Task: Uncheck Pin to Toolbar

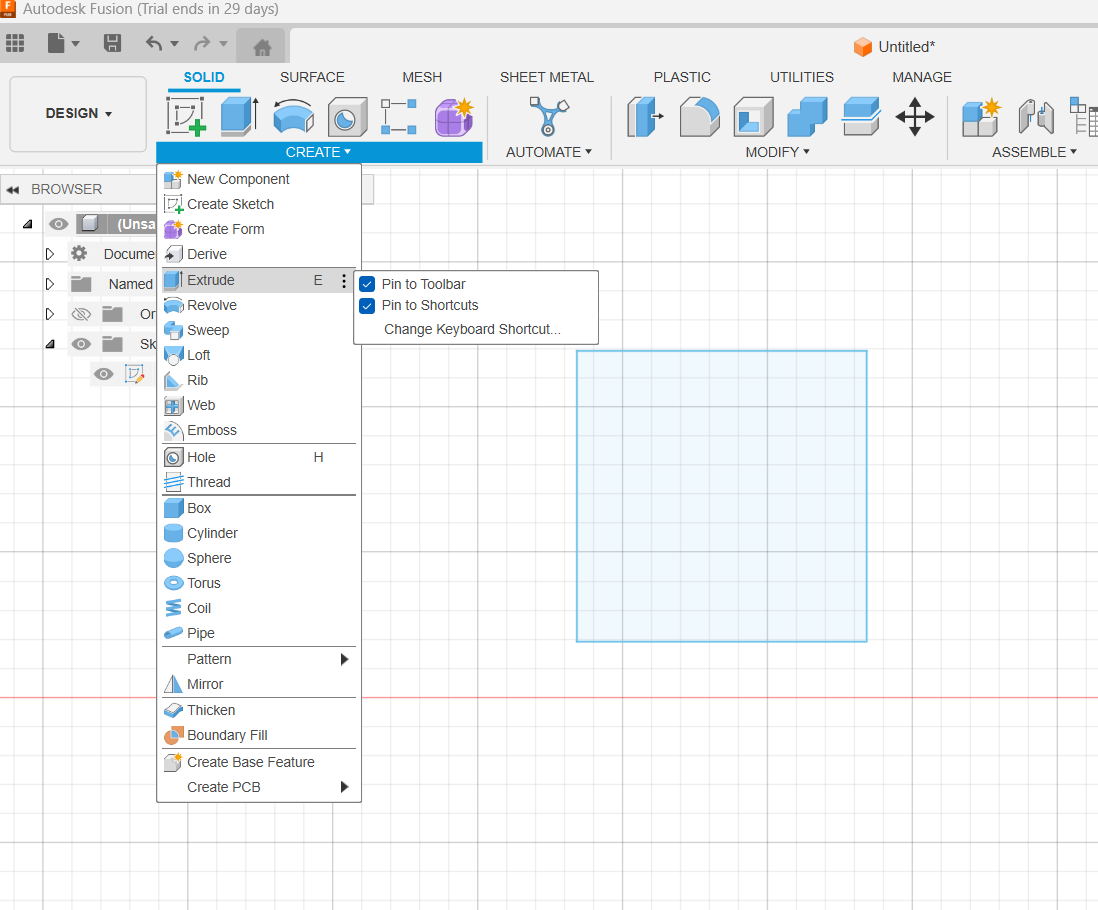Action: (x=367, y=284)
